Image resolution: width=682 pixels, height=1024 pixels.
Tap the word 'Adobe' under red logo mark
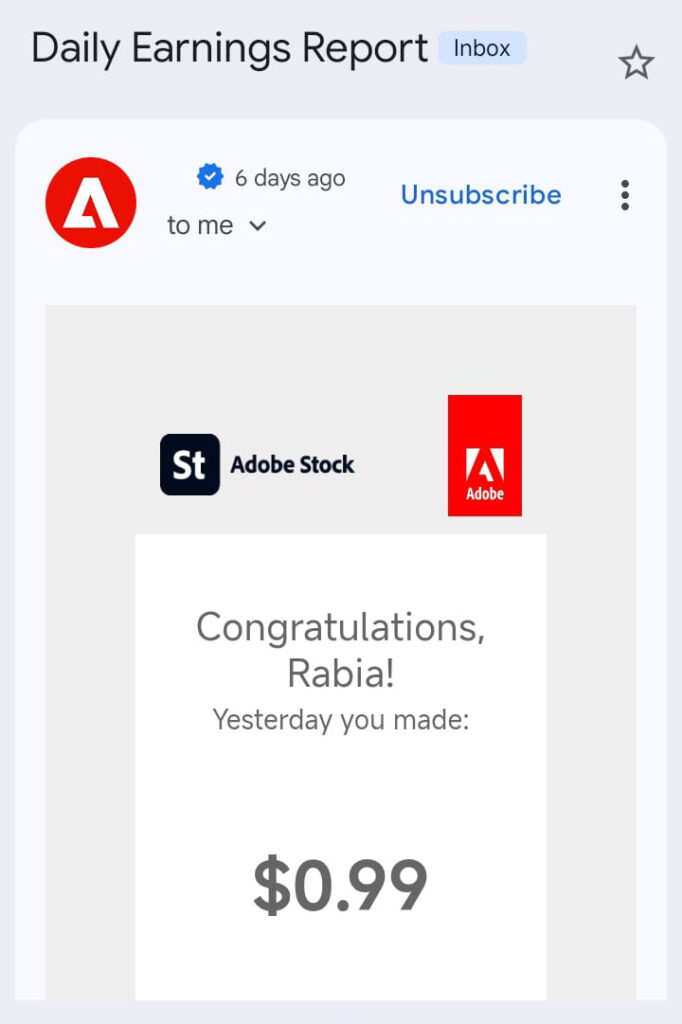tap(485, 494)
